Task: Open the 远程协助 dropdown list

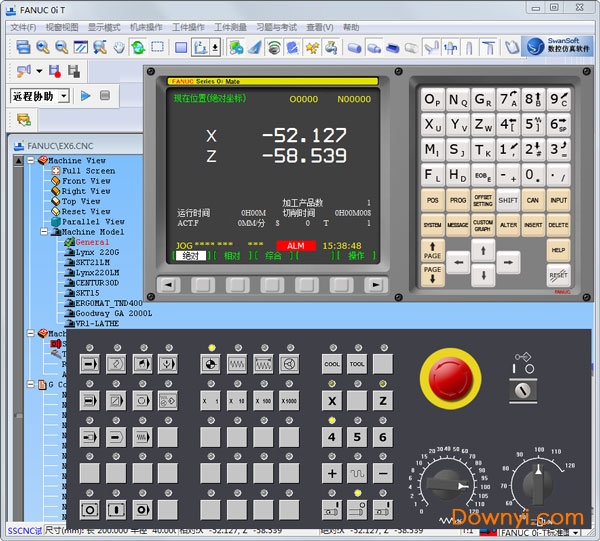Action: pos(63,96)
